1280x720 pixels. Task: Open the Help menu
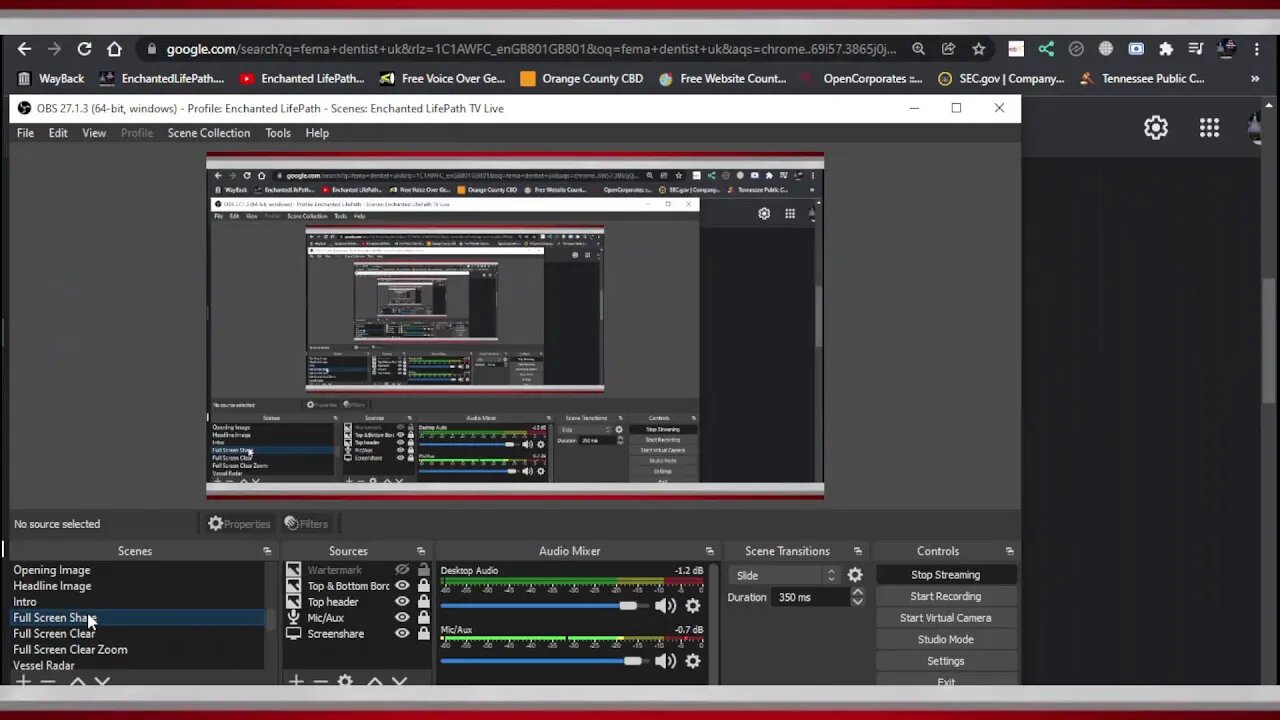(x=317, y=133)
